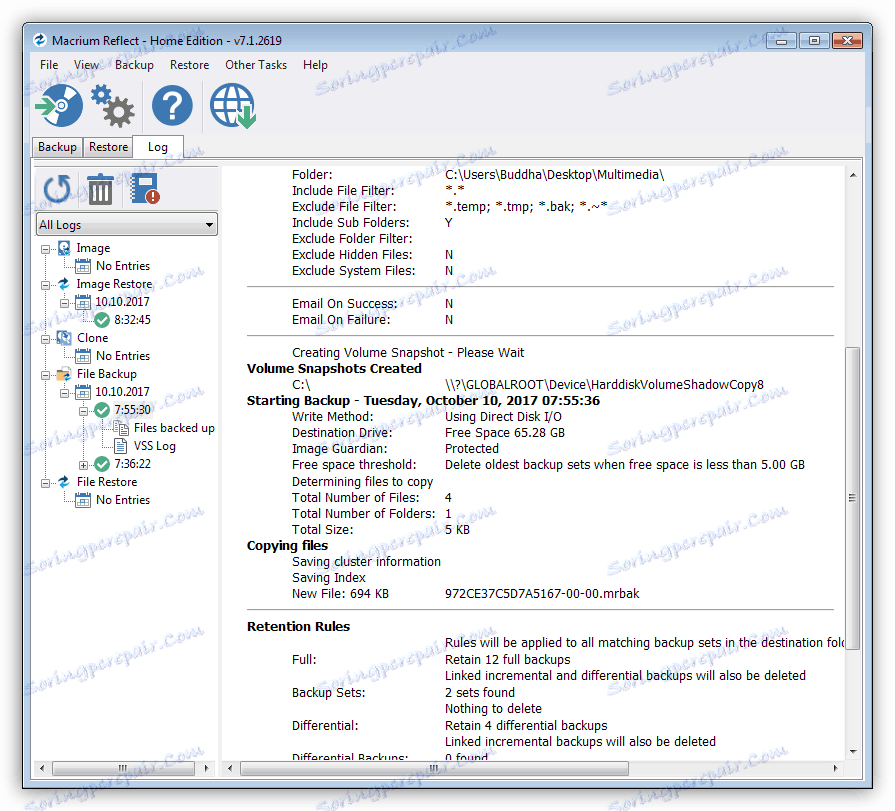Viewport: 895px width, 811px height.
Task: Collapse the 7:55:30 log entry
Action: click(x=83, y=411)
